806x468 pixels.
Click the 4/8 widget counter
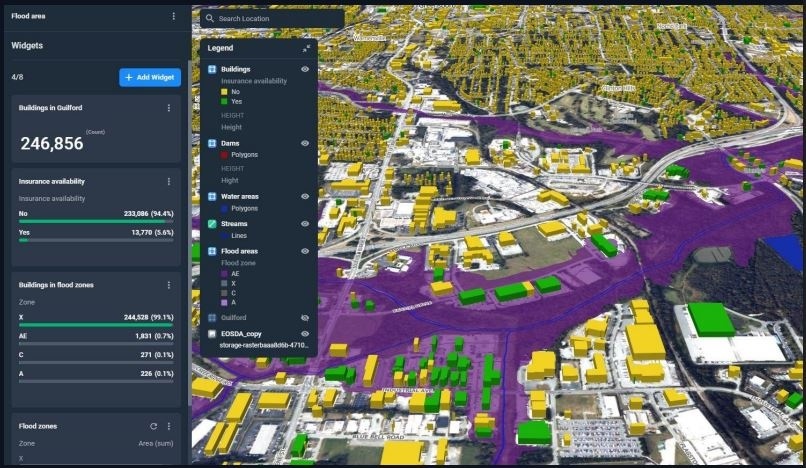coord(17,77)
